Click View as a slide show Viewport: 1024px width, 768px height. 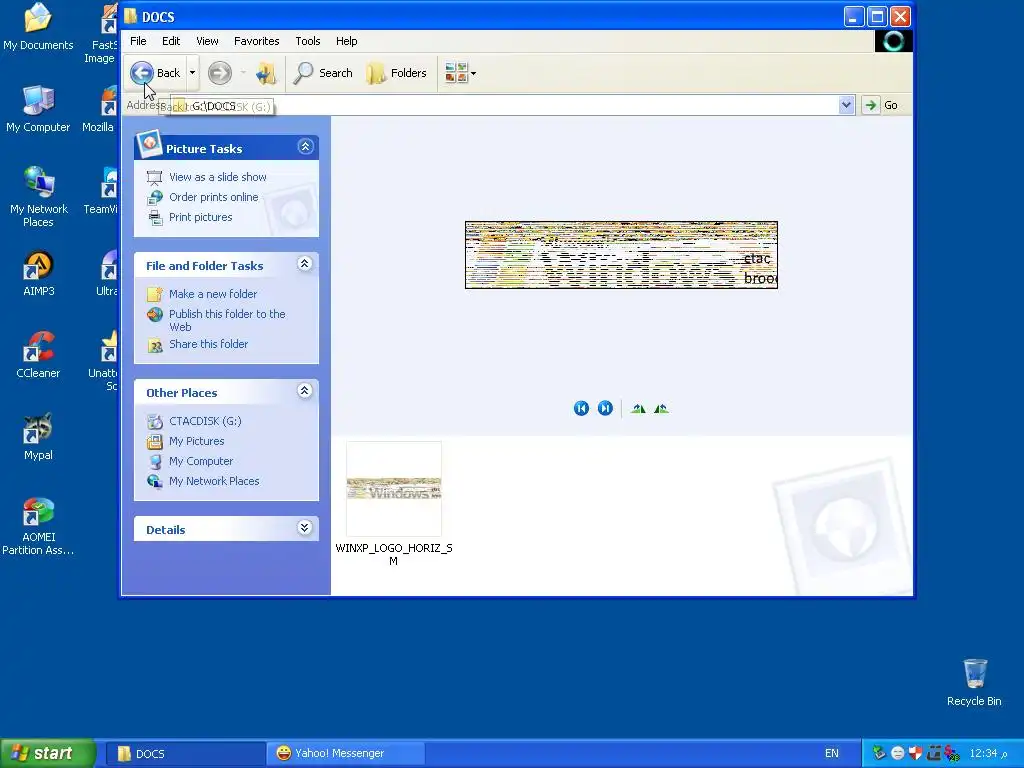217,177
